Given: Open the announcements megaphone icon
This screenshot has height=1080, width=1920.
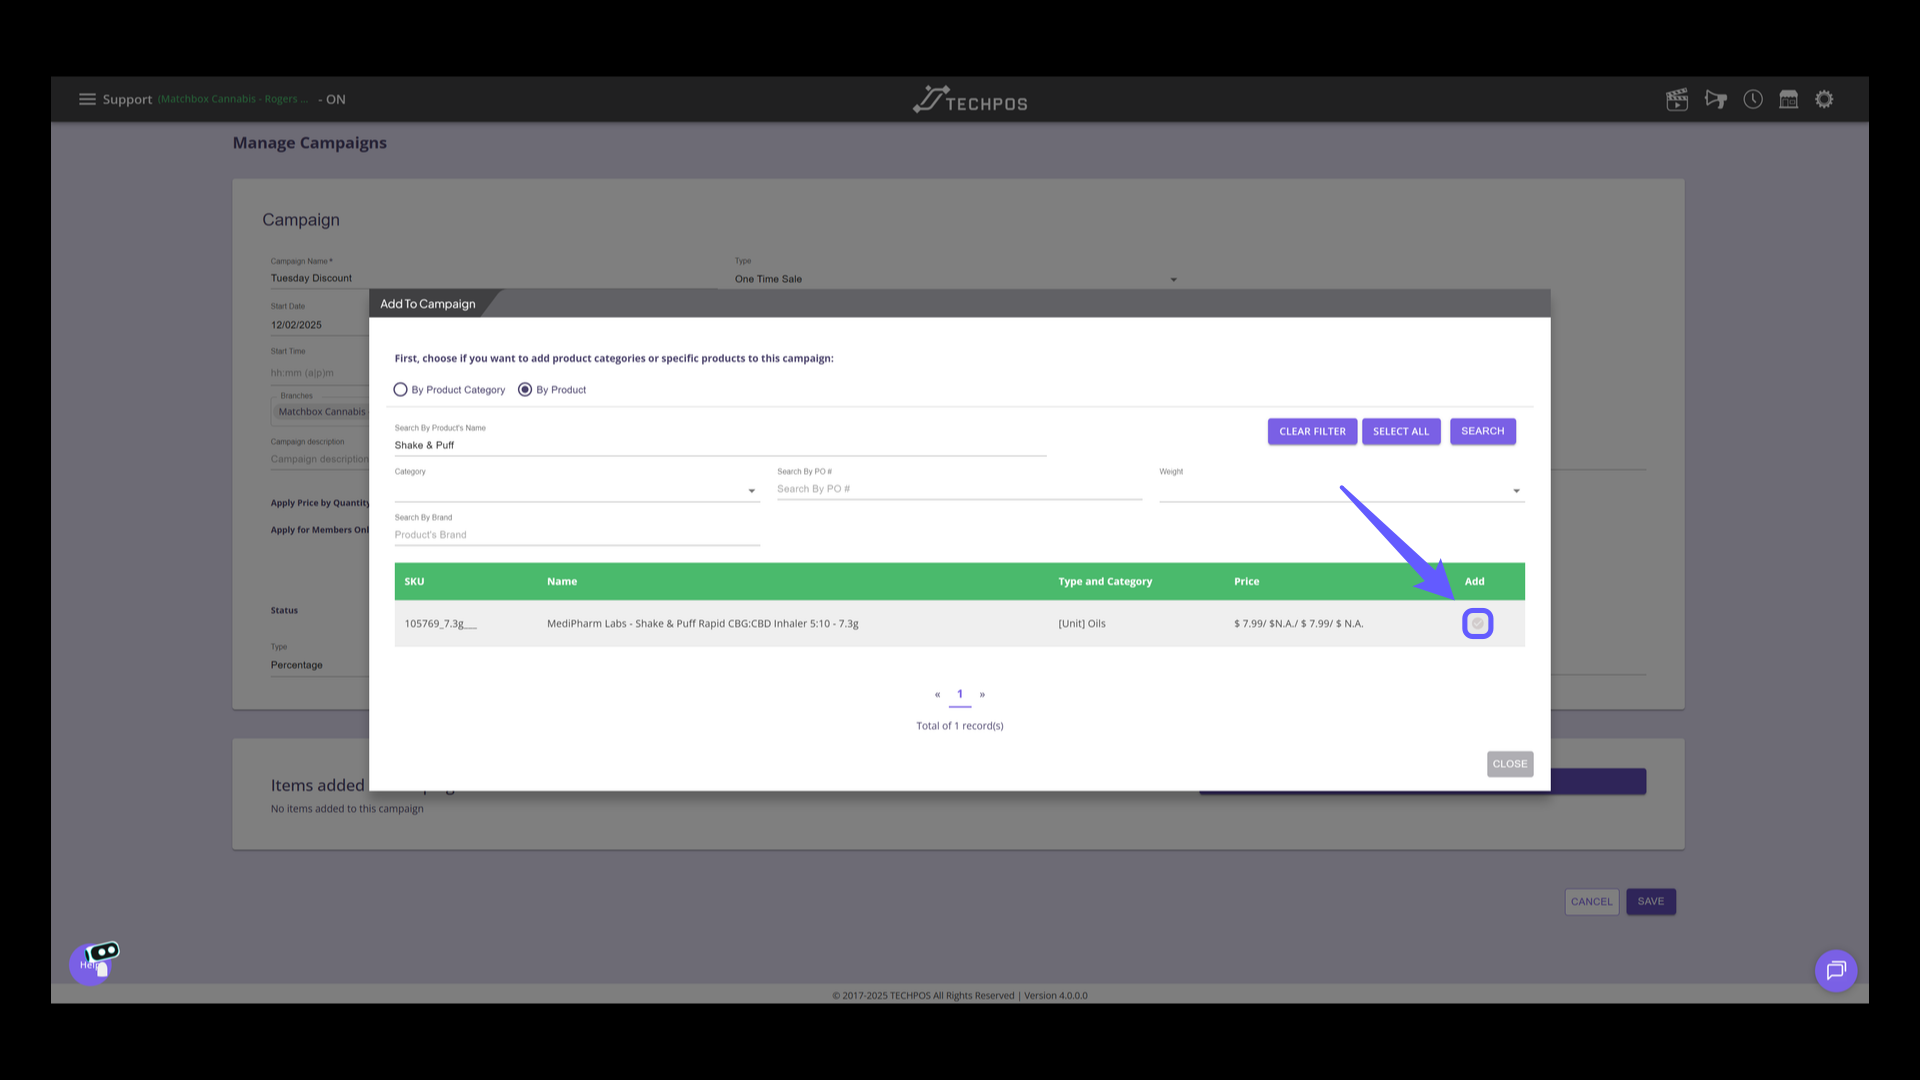Looking at the screenshot, I should 1716,99.
